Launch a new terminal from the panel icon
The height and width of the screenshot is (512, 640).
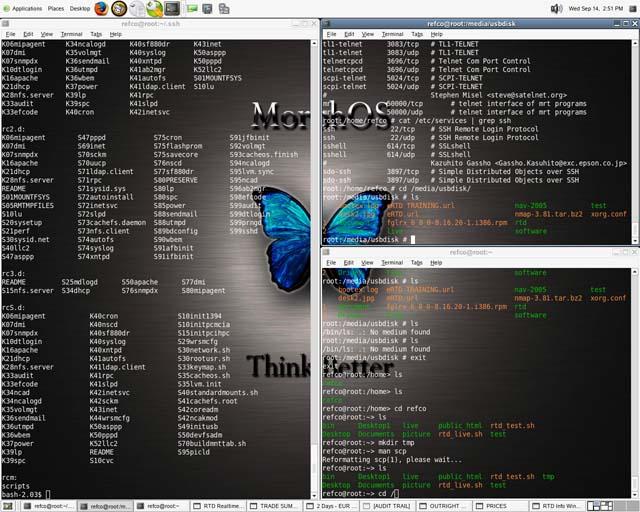[x=172, y=8]
